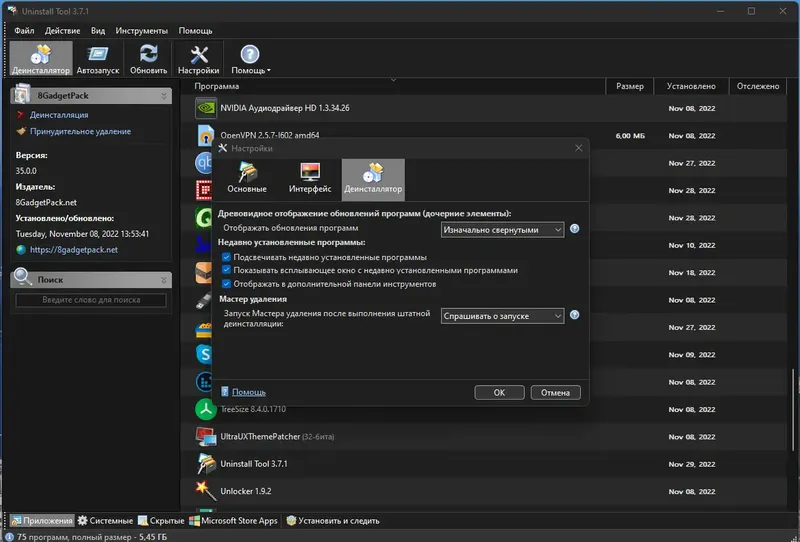Open the Деинсталлятор toolbar section
The height and width of the screenshot is (542, 800).
[41, 59]
